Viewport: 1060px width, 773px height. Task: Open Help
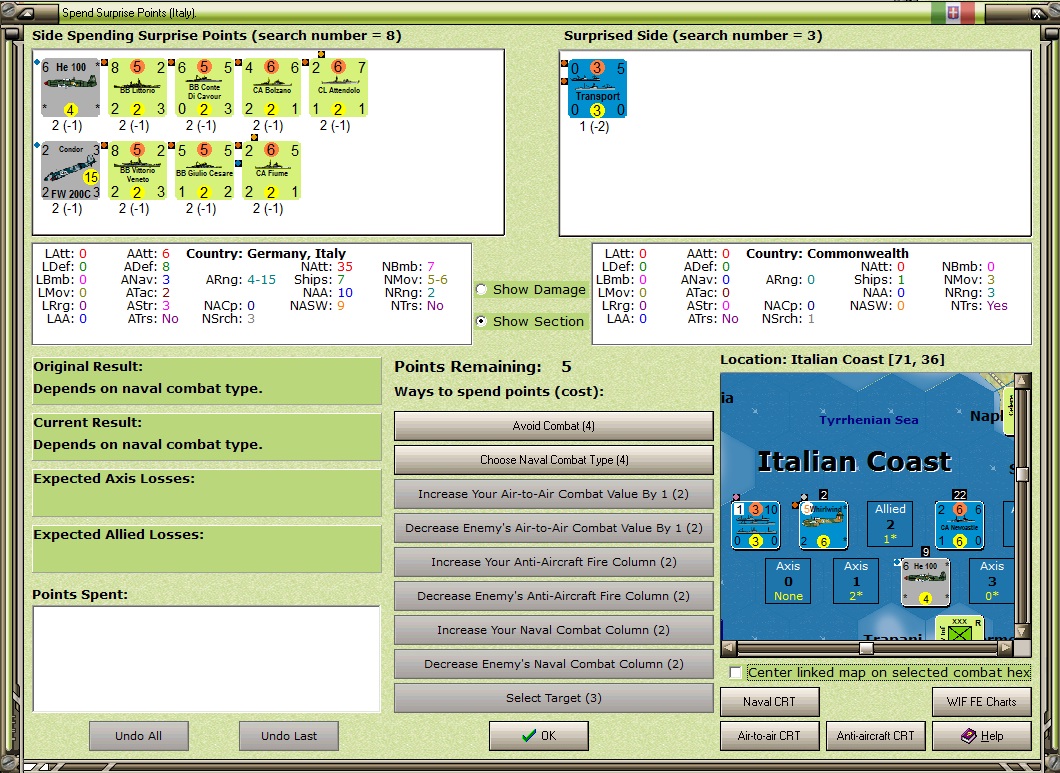[x=982, y=736]
